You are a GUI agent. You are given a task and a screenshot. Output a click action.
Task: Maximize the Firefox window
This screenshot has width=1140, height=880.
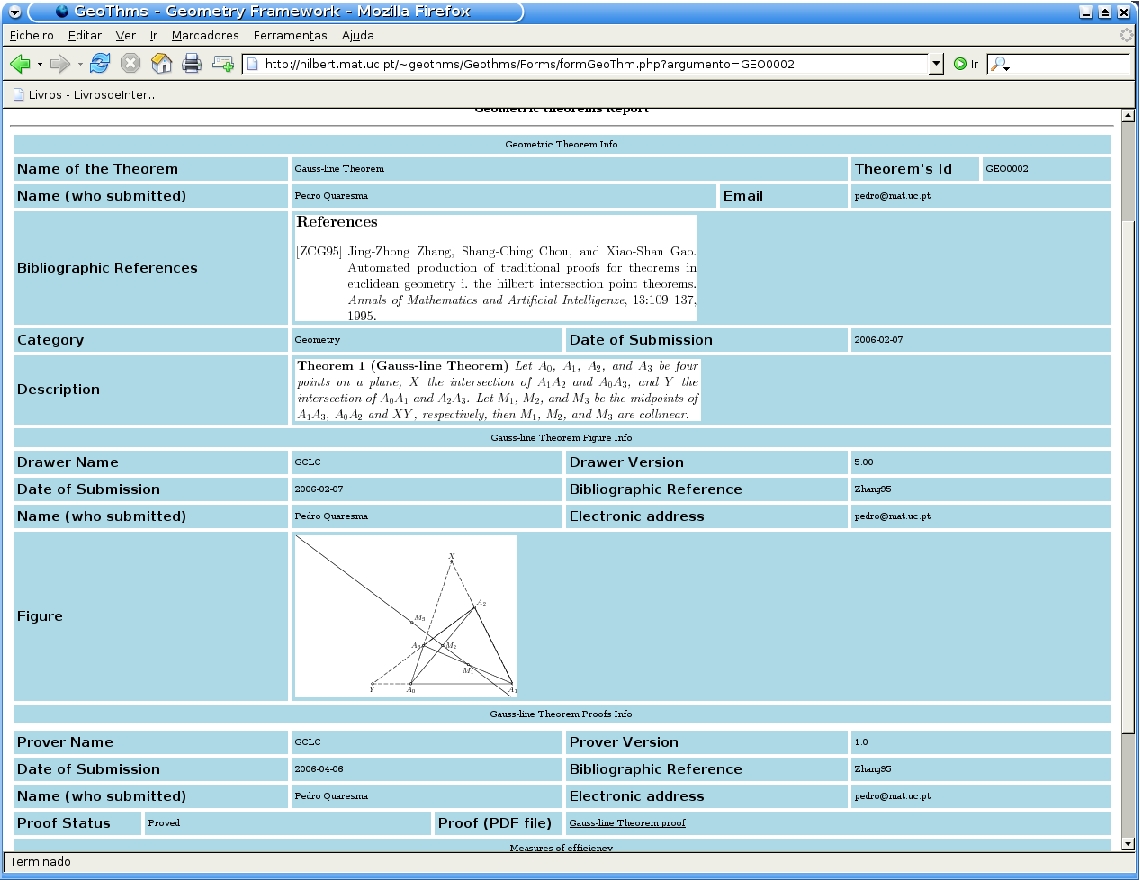[1104, 12]
